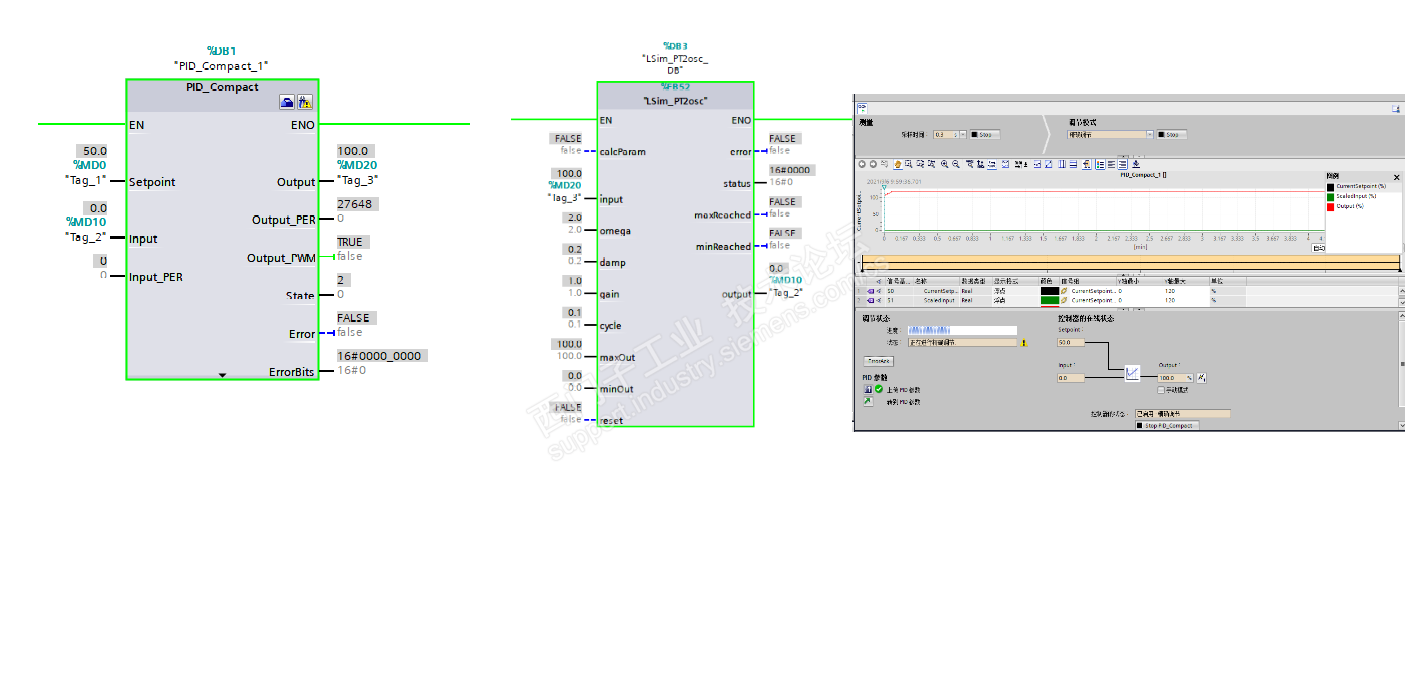Image resolution: width=1416 pixels, height=683 pixels.
Task: Close the trend legend panel
Action: point(1396,177)
